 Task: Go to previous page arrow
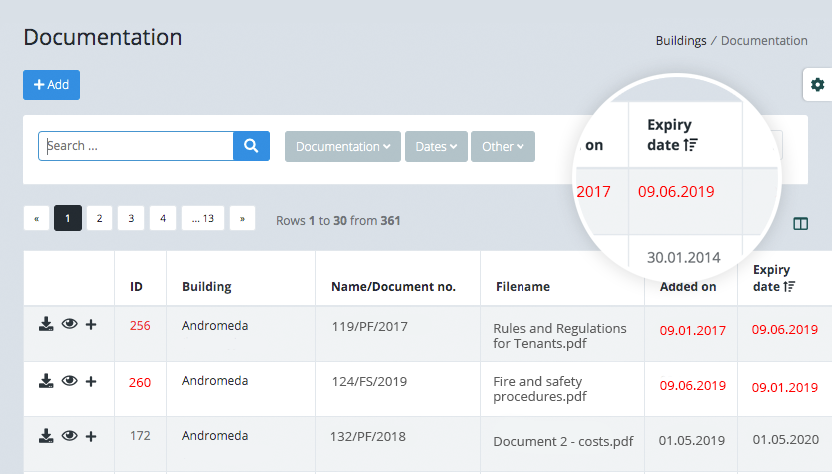click(x=37, y=218)
